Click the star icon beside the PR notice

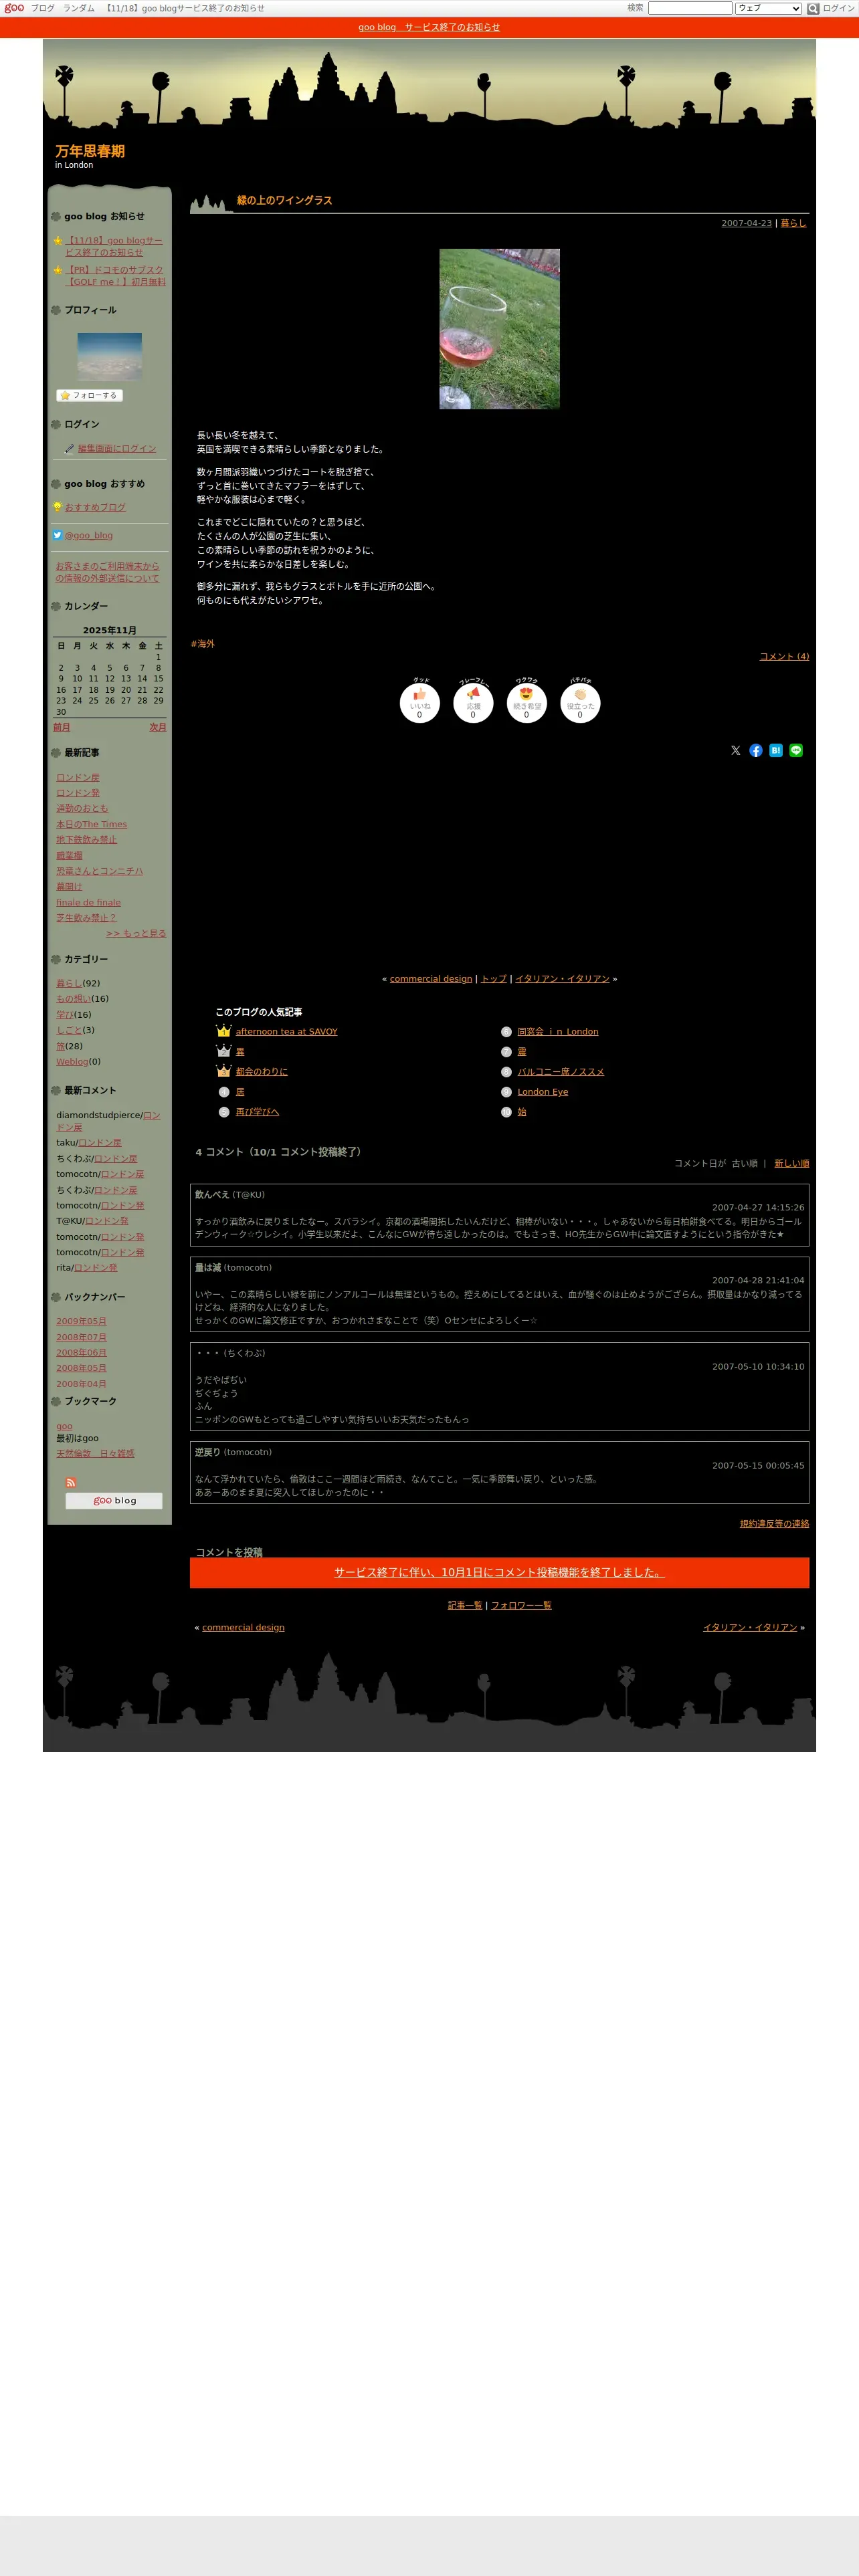pyautogui.click(x=58, y=270)
